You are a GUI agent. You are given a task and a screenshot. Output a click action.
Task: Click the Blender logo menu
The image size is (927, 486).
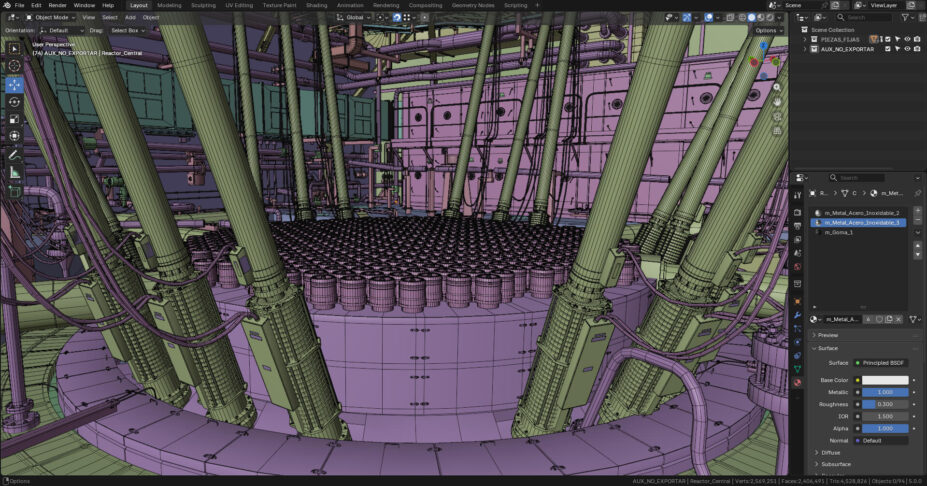[x=7, y=5]
